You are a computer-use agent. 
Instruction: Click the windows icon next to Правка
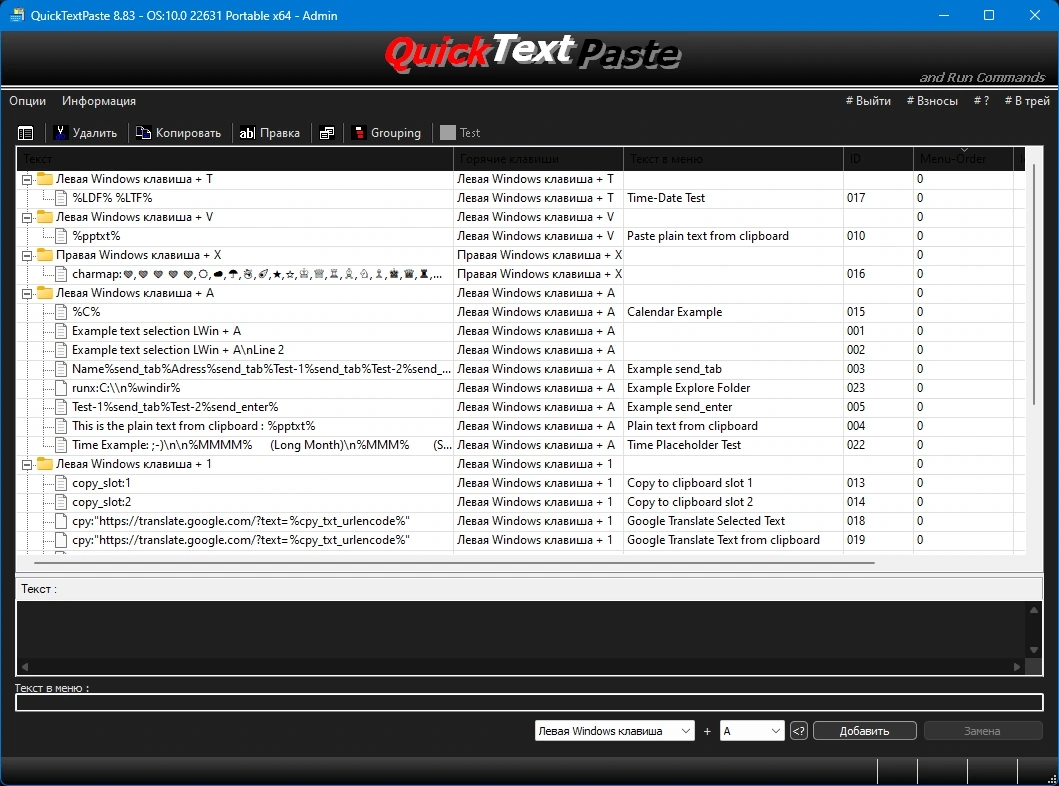point(327,133)
